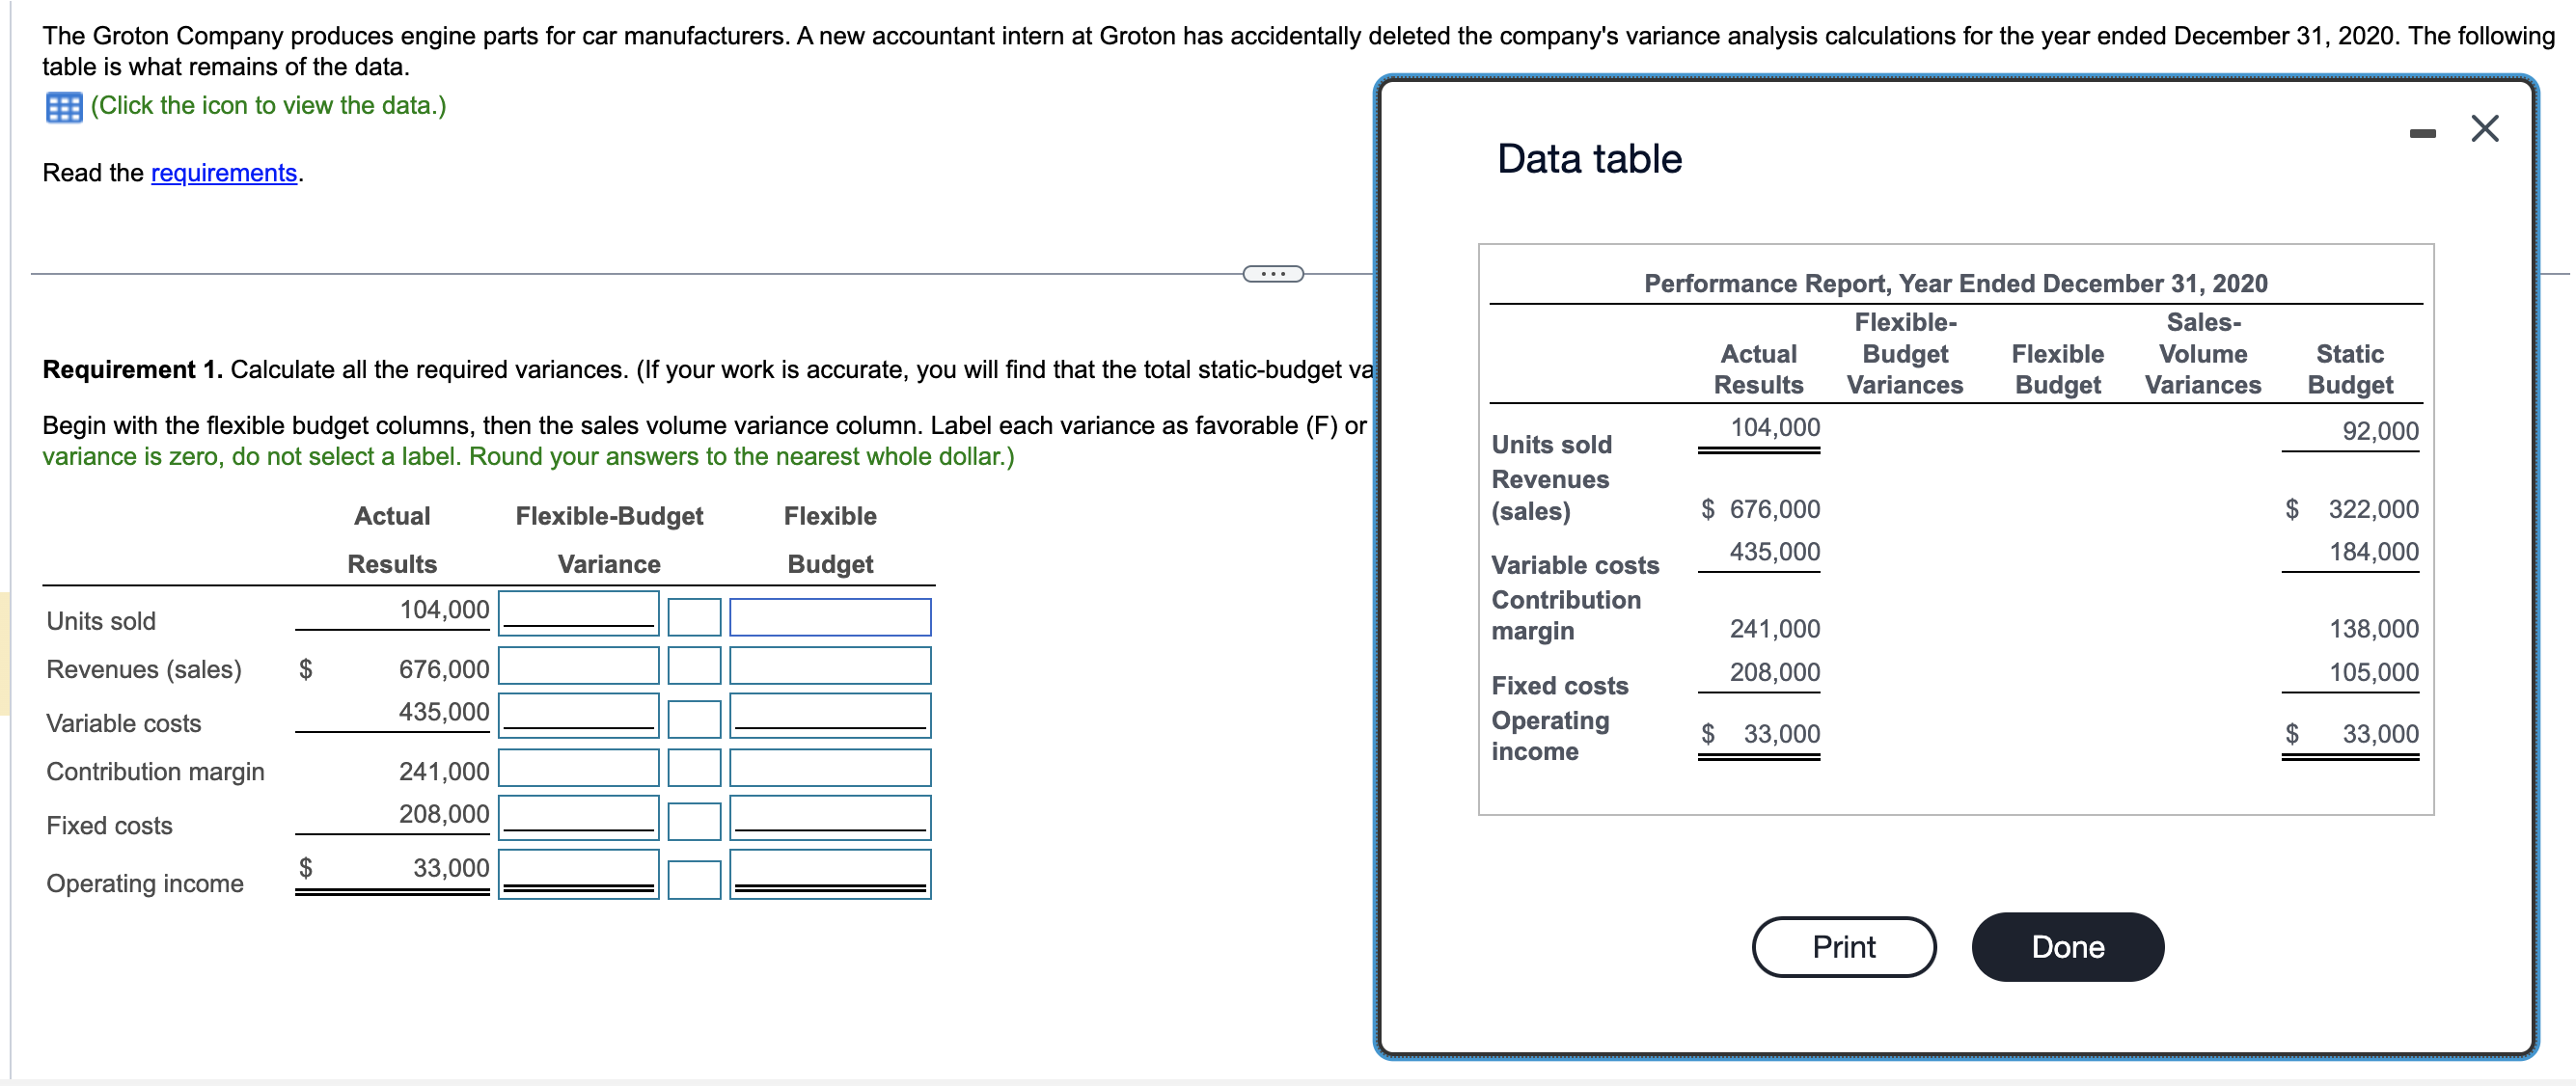Close the Data table popup
The height and width of the screenshot is (1086, 2576).
click(2484, 128)
